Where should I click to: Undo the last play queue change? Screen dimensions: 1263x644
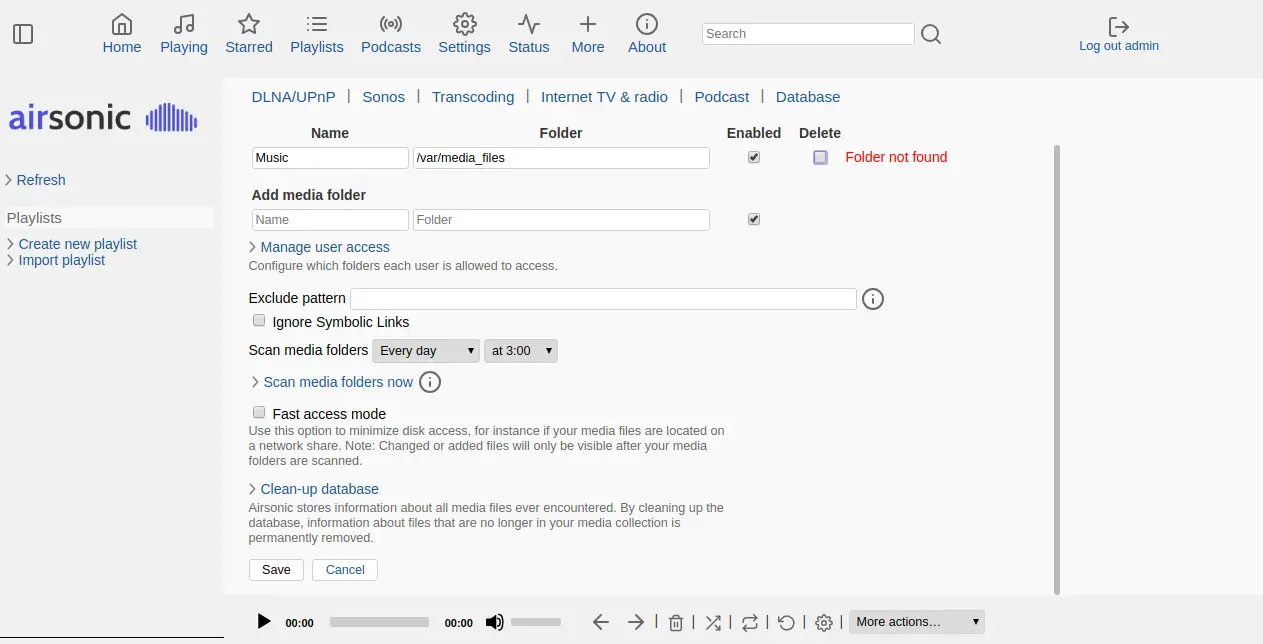click(787, 623)
